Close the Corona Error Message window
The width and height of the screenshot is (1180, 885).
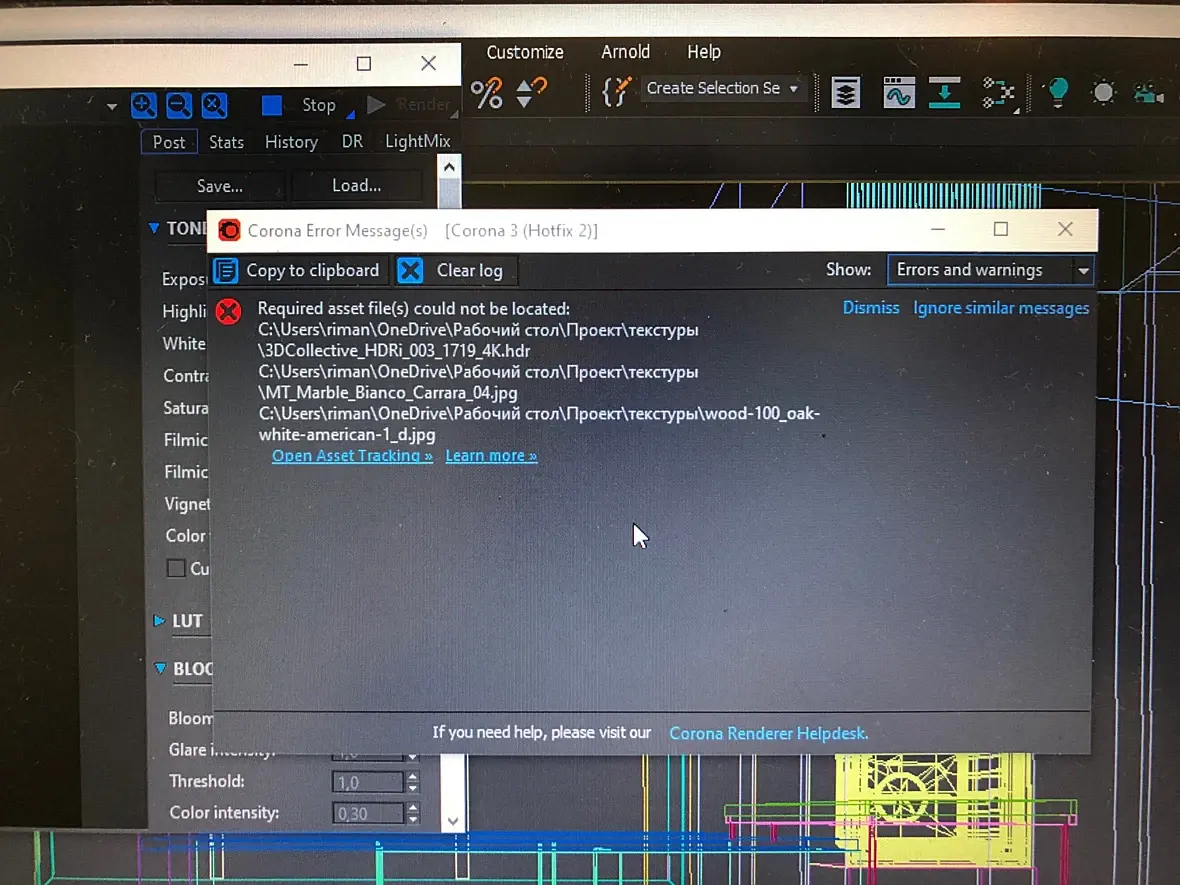point(1065,230)
